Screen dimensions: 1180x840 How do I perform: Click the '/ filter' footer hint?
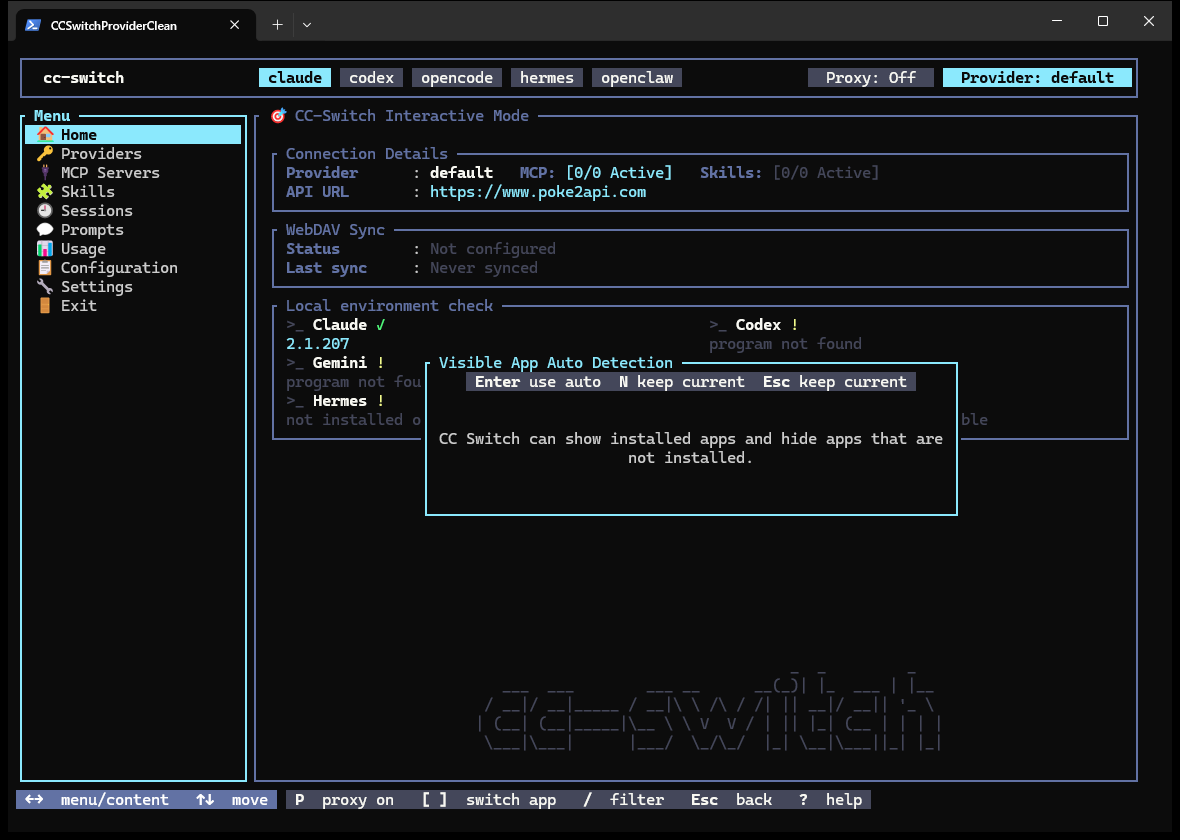624,799
